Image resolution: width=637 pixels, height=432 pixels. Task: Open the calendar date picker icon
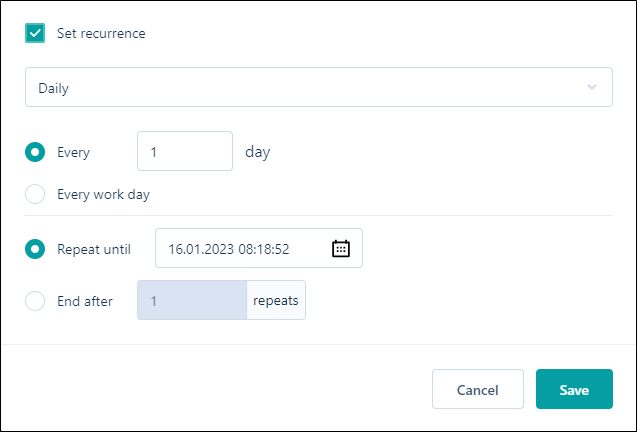pyautogui.click(x=341, y=249)
